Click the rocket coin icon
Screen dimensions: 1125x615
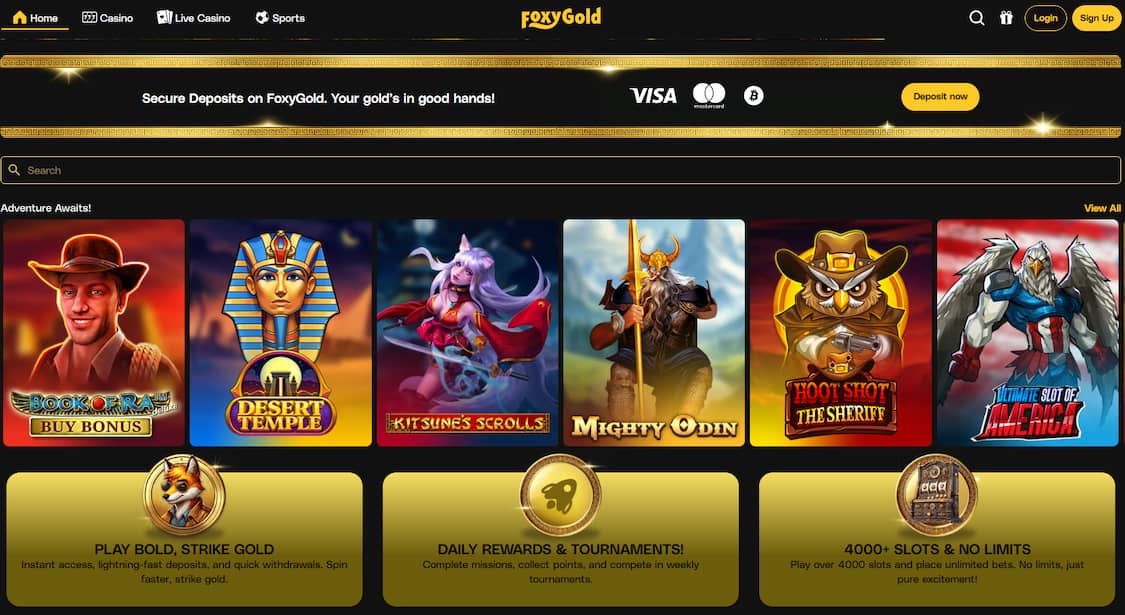coord(560,494)
